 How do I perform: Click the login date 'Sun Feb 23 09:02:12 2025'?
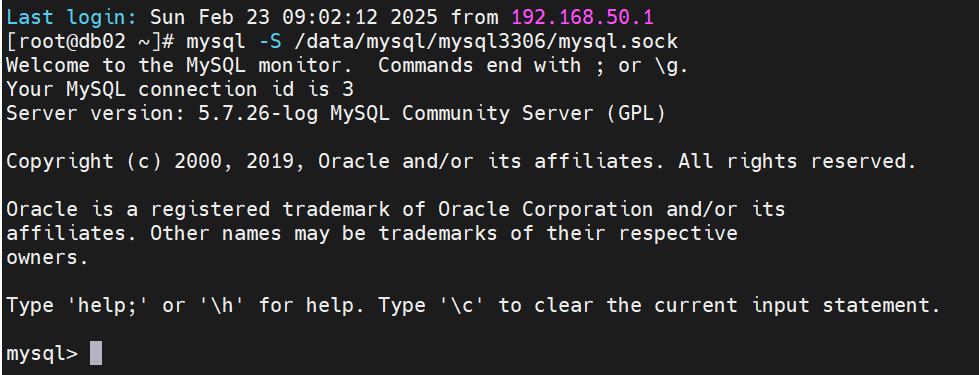pos(293,17)
